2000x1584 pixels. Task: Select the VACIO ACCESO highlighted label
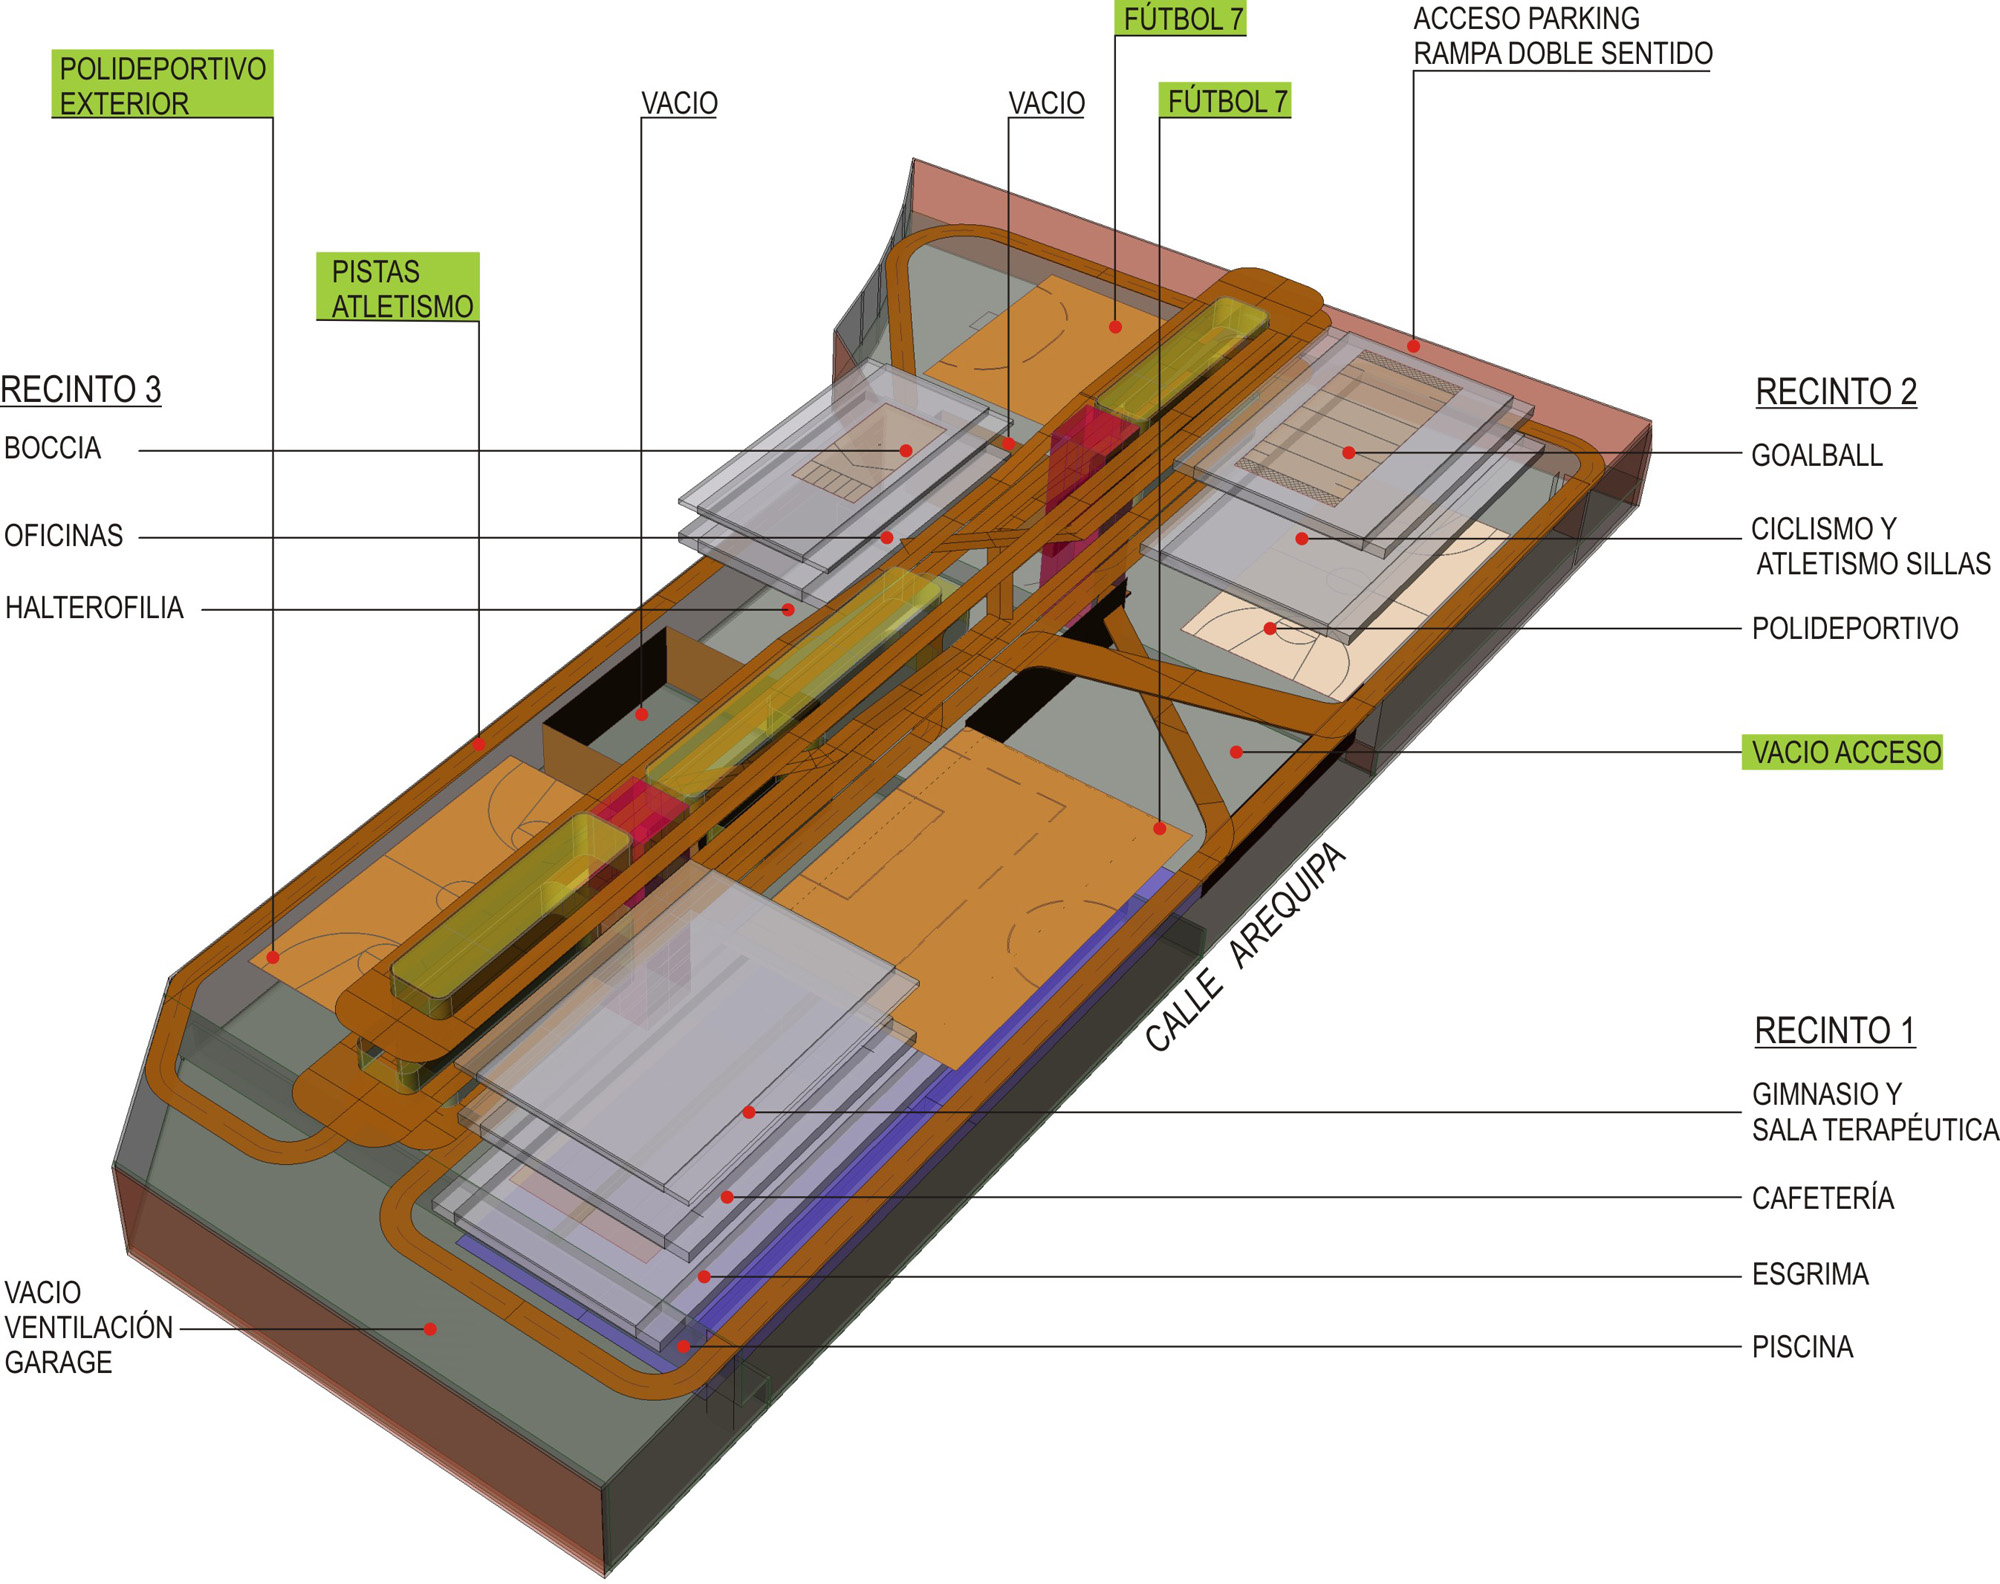pos(1843,752)
